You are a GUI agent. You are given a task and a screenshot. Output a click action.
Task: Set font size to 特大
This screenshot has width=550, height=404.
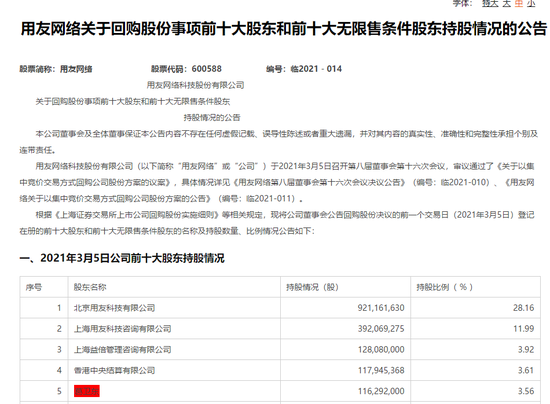[490, 3]
